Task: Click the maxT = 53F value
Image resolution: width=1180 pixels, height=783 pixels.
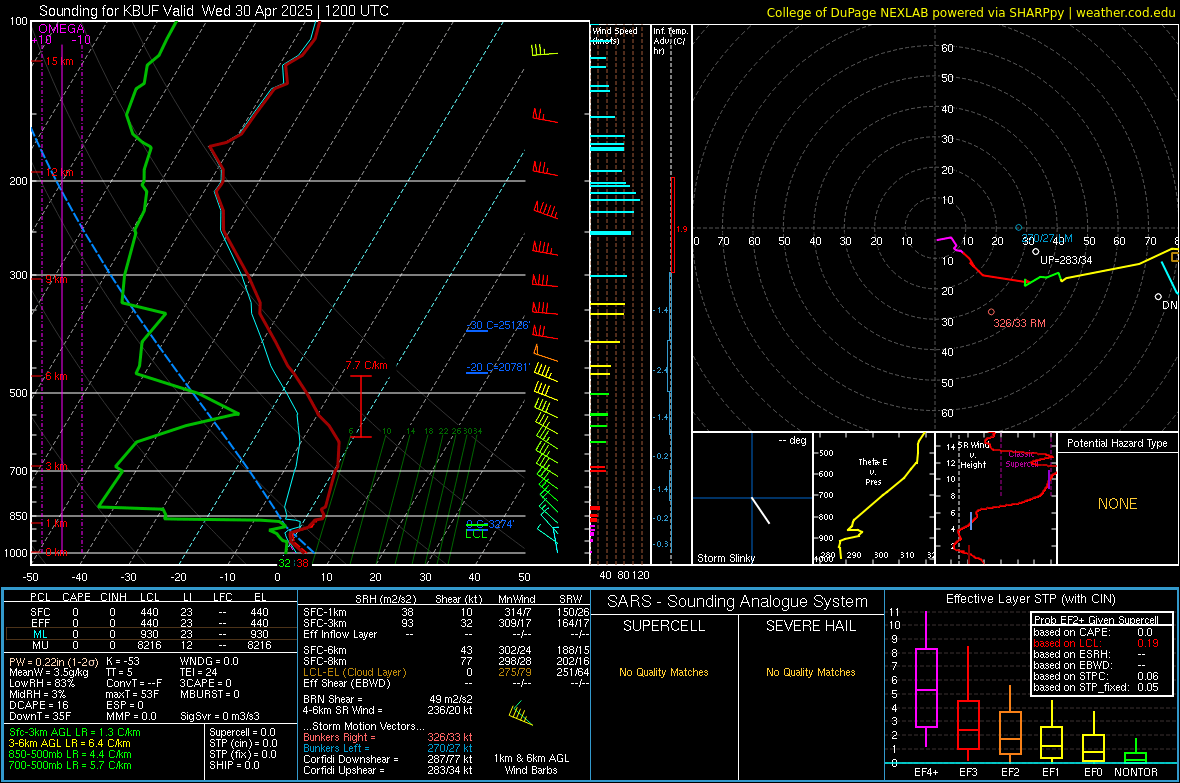Action: (x=132, y=694)
